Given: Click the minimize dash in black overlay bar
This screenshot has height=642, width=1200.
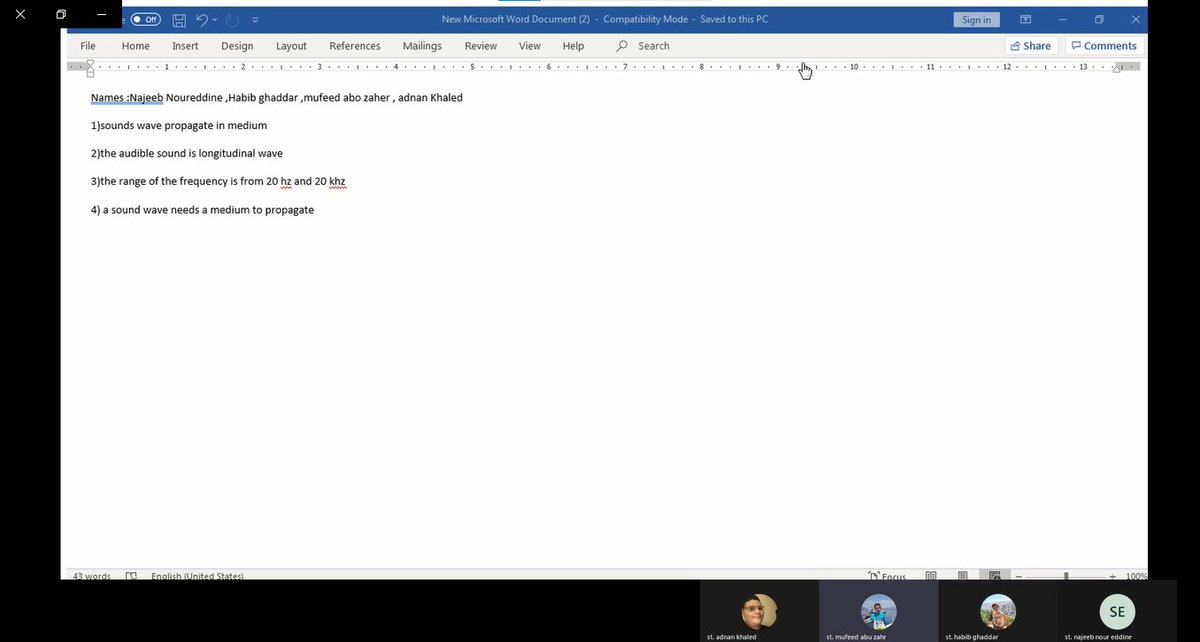Looking at the screenshot, I should coord(101,15).
